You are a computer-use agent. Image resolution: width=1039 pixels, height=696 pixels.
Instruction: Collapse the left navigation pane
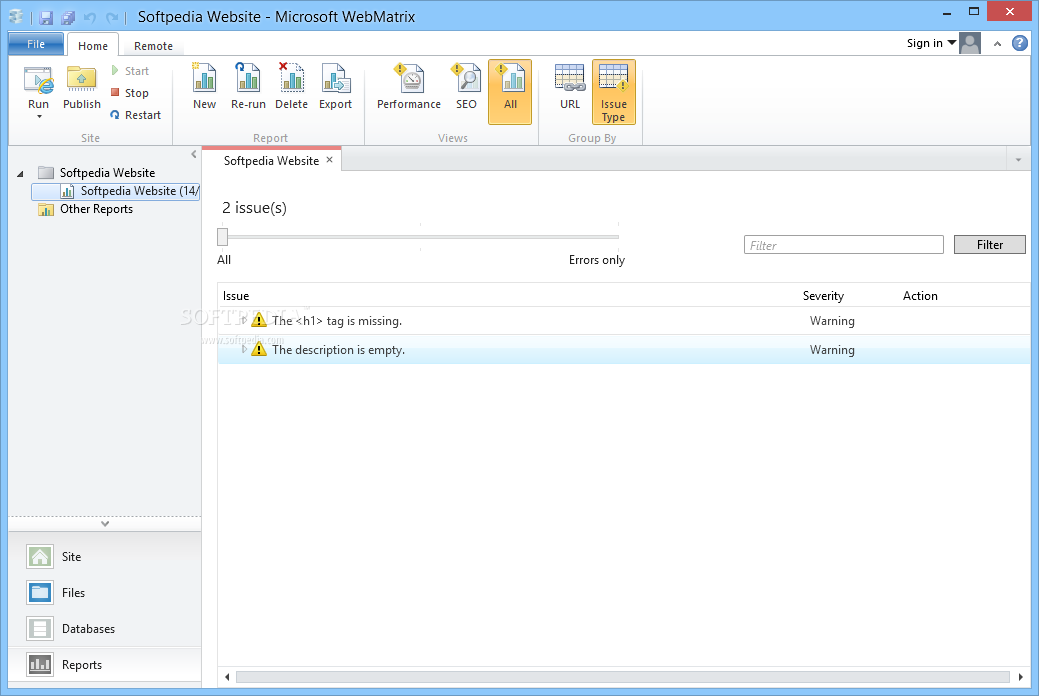[193, 154]
